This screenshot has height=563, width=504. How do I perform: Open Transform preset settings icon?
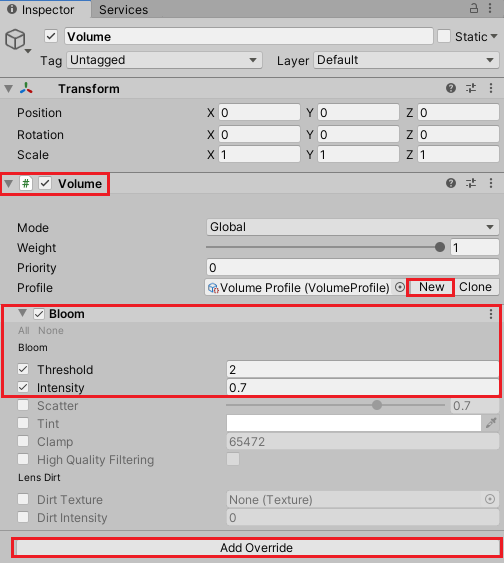point(471,88)
